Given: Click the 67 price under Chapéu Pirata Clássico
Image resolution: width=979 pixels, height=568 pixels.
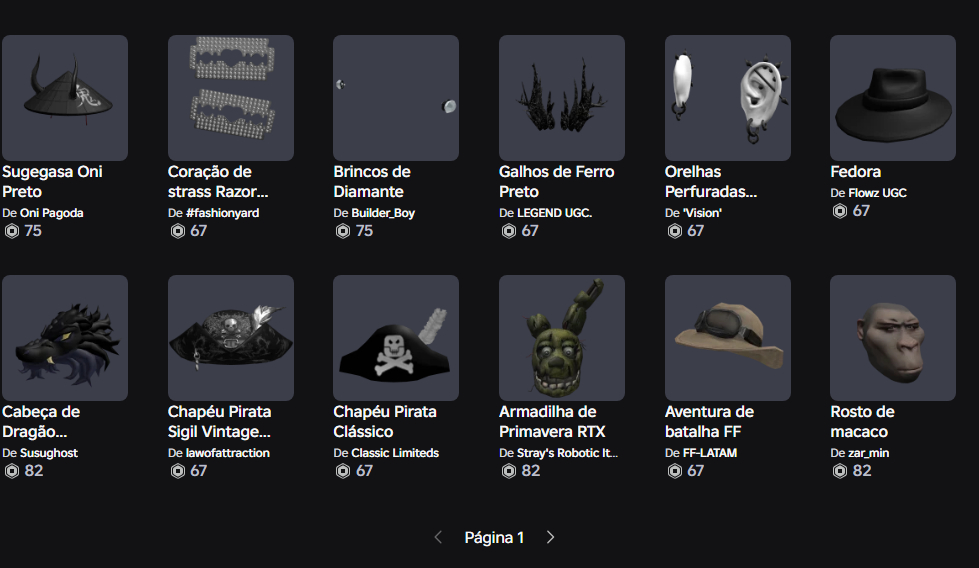Looking at the screenshot, I should click(x=364, y=471).
